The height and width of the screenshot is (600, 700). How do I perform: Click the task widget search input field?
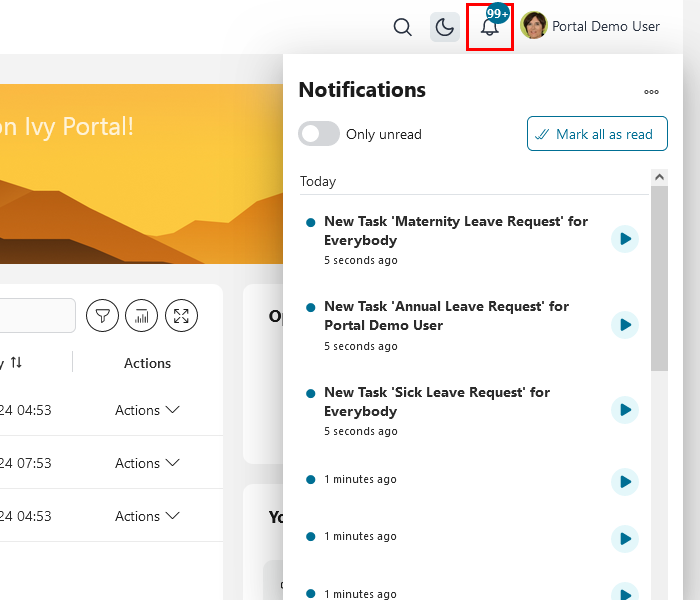point(37,316)
